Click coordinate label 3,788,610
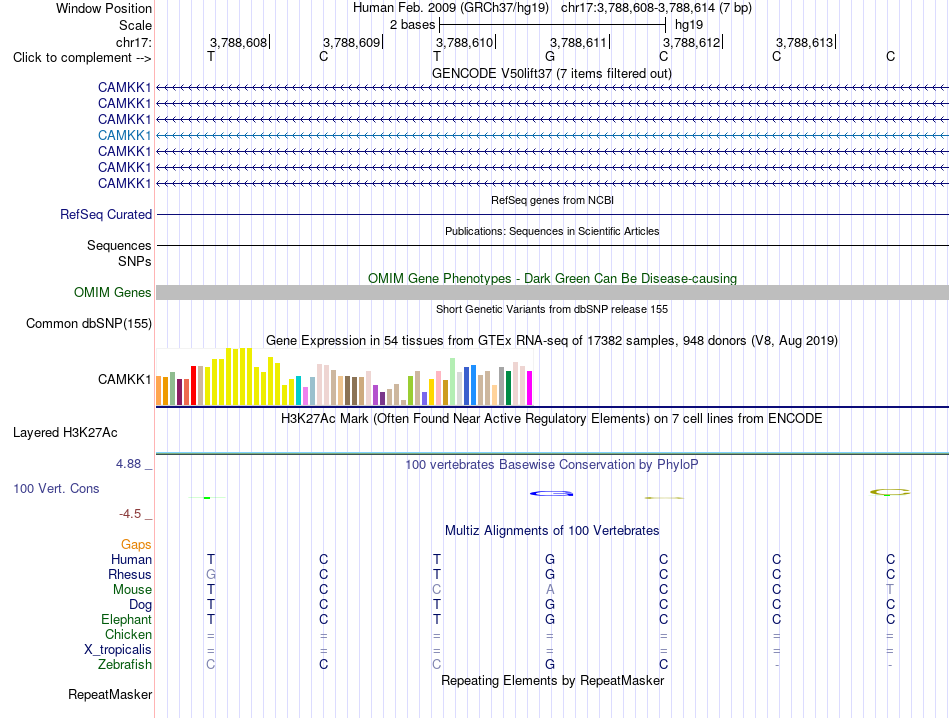 point(464,42)
